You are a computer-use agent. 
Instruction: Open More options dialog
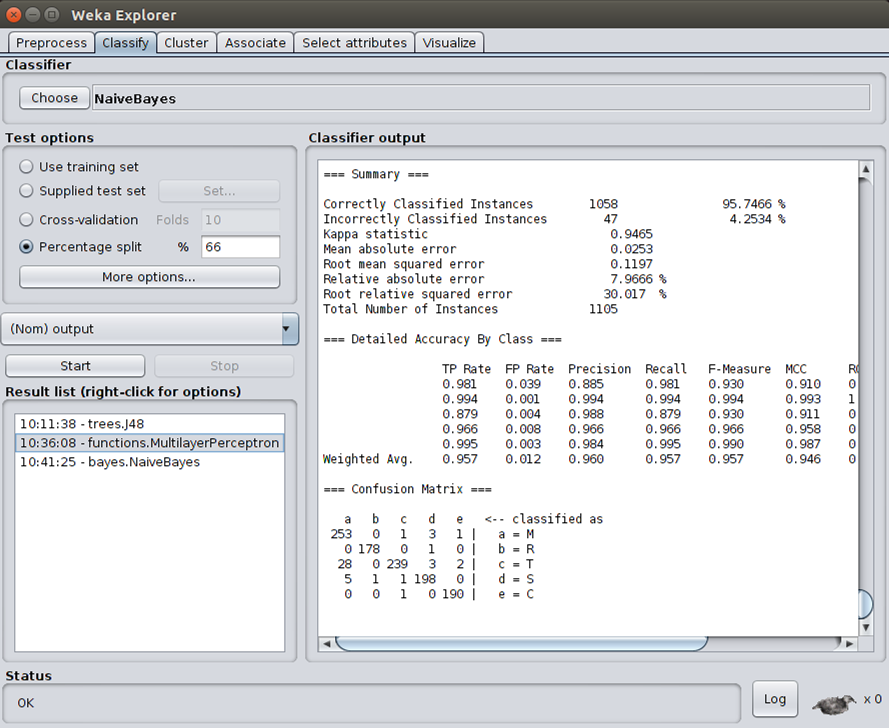pyautogui.click(x=149, y=277)
